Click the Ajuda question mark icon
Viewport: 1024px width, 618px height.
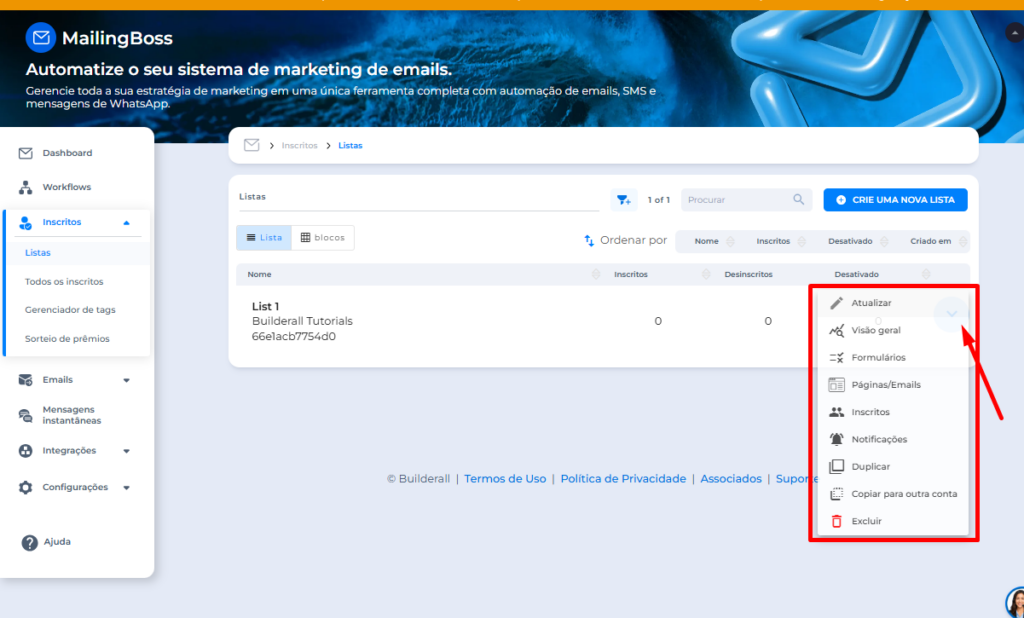(x=30, y=542)
